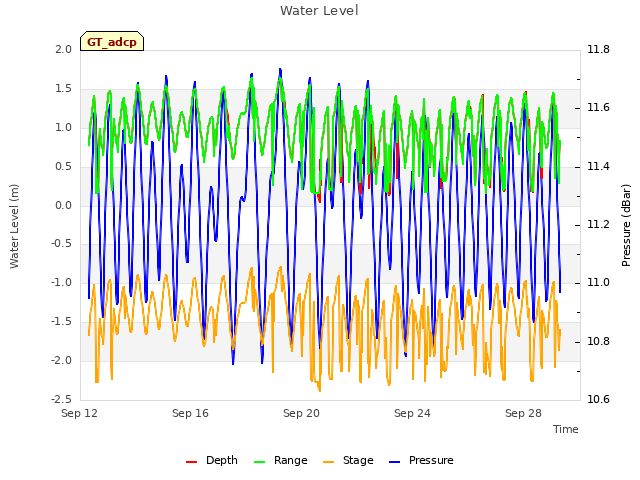The width and height of the screenshot is (640, 480).
Task: Click the Sep 16 x-axis tick label
Action: point(190,413)
